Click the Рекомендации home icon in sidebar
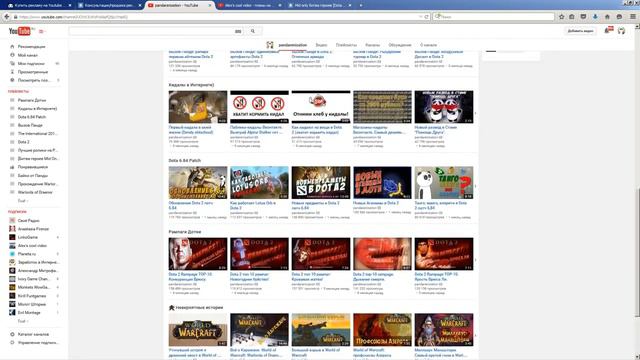 (x=12, y=47)
